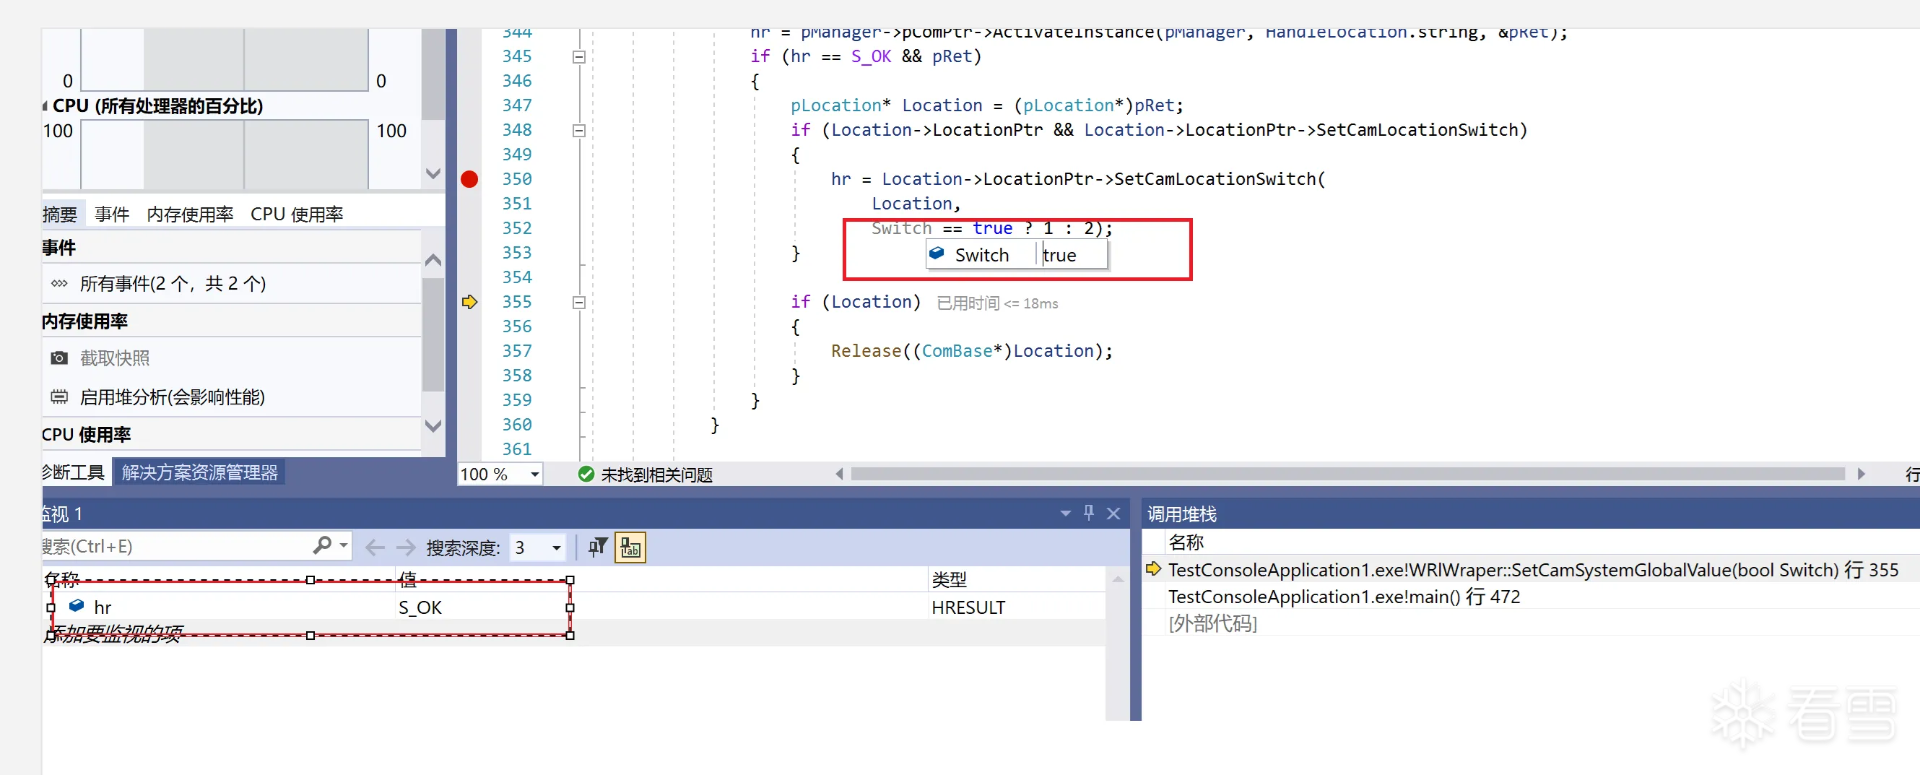Click the 类型 column header

point(949,579)
